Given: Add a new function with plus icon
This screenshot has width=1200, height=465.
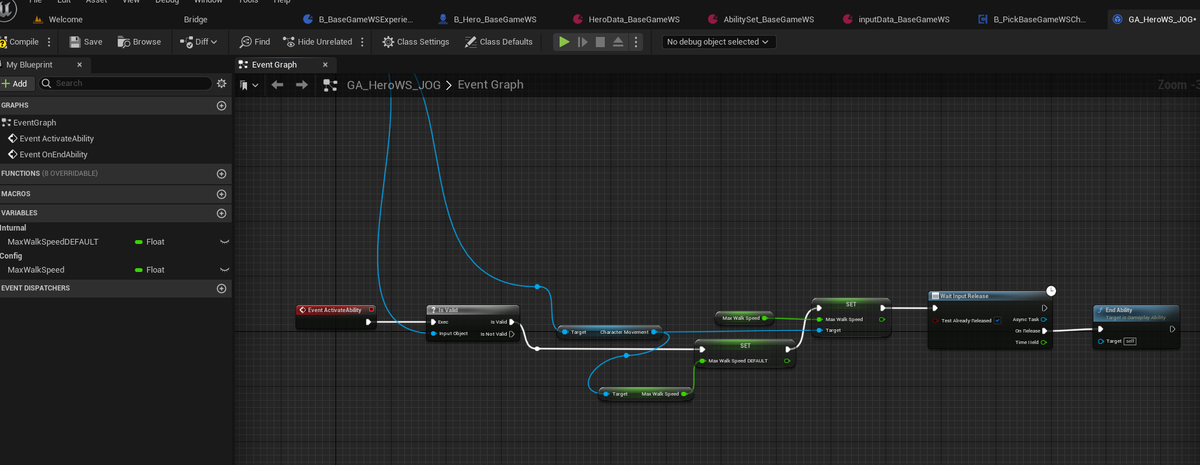Looking at the screenshot, I should [x=221, y=174].
